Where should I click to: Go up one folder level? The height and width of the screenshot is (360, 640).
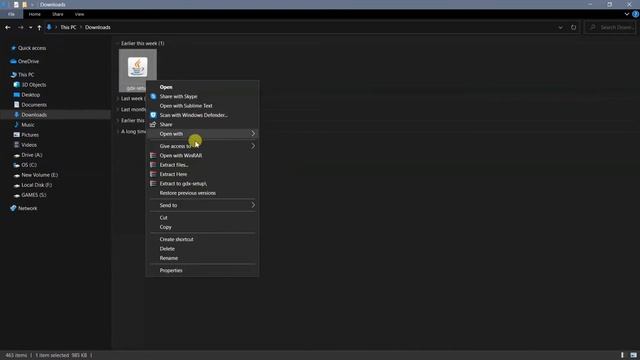click(x=39, y=27)
